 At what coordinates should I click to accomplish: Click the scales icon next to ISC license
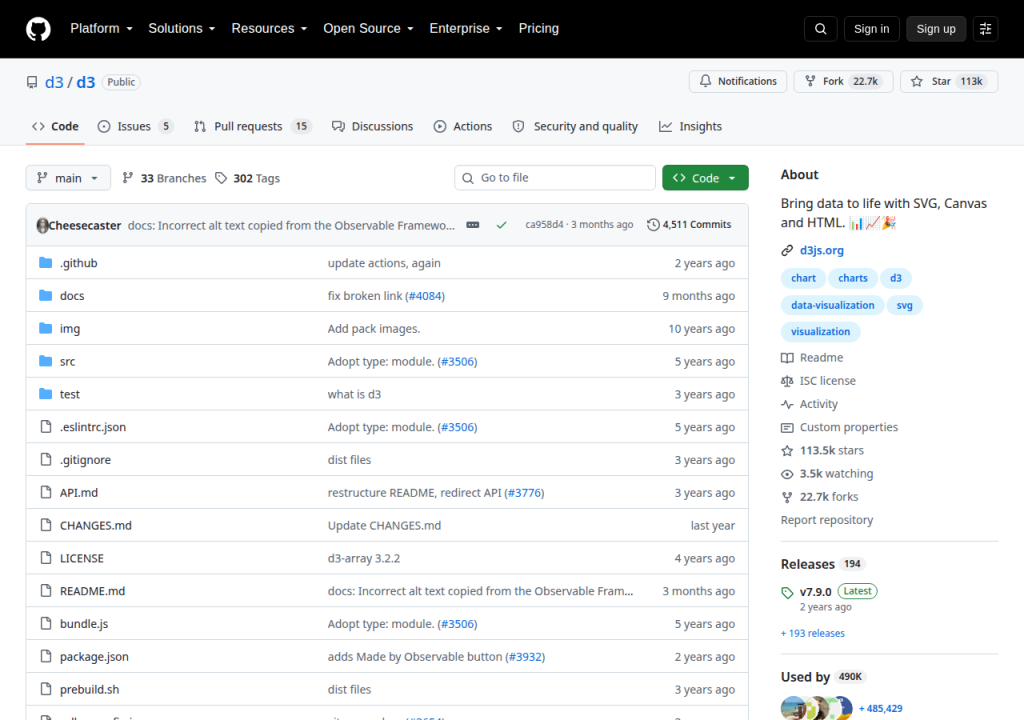787,381
